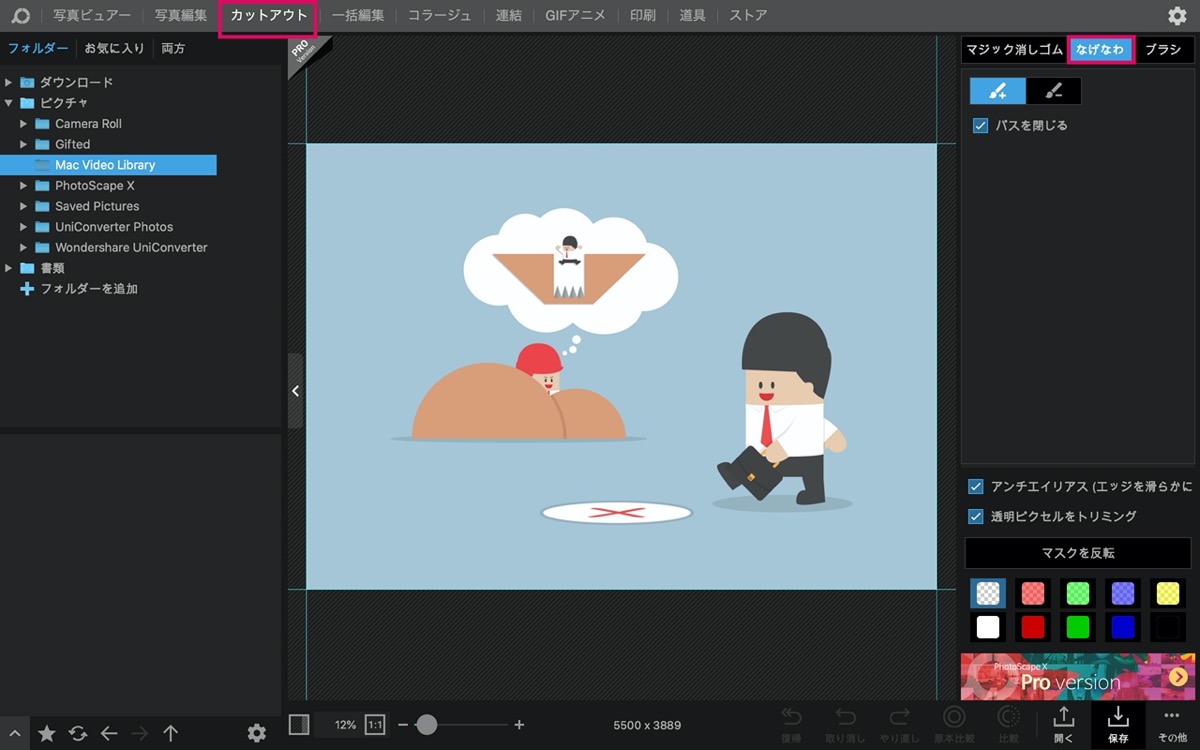This screenshot has height=750, width=1200.
Task: Select the lasso subtract brush mode
Action: [x=1053, y=91]
